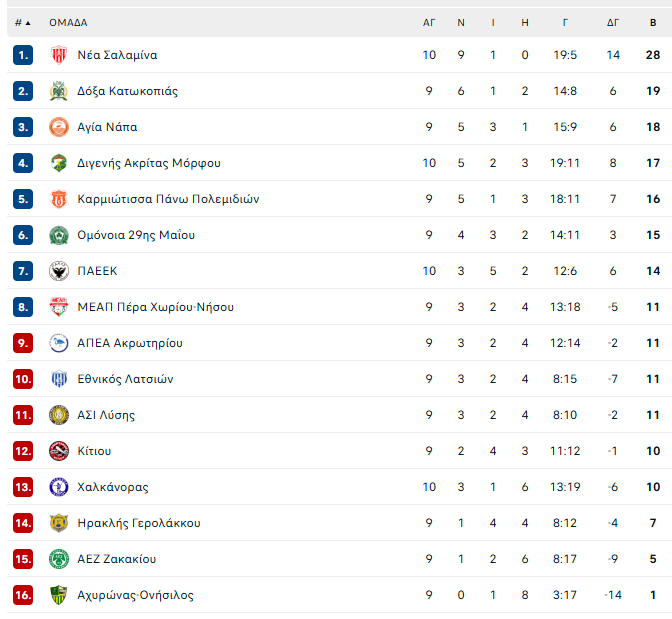Open the Χαλκάνορας team page
Viewport: 672px width, 619px height.
pos(113,487)
